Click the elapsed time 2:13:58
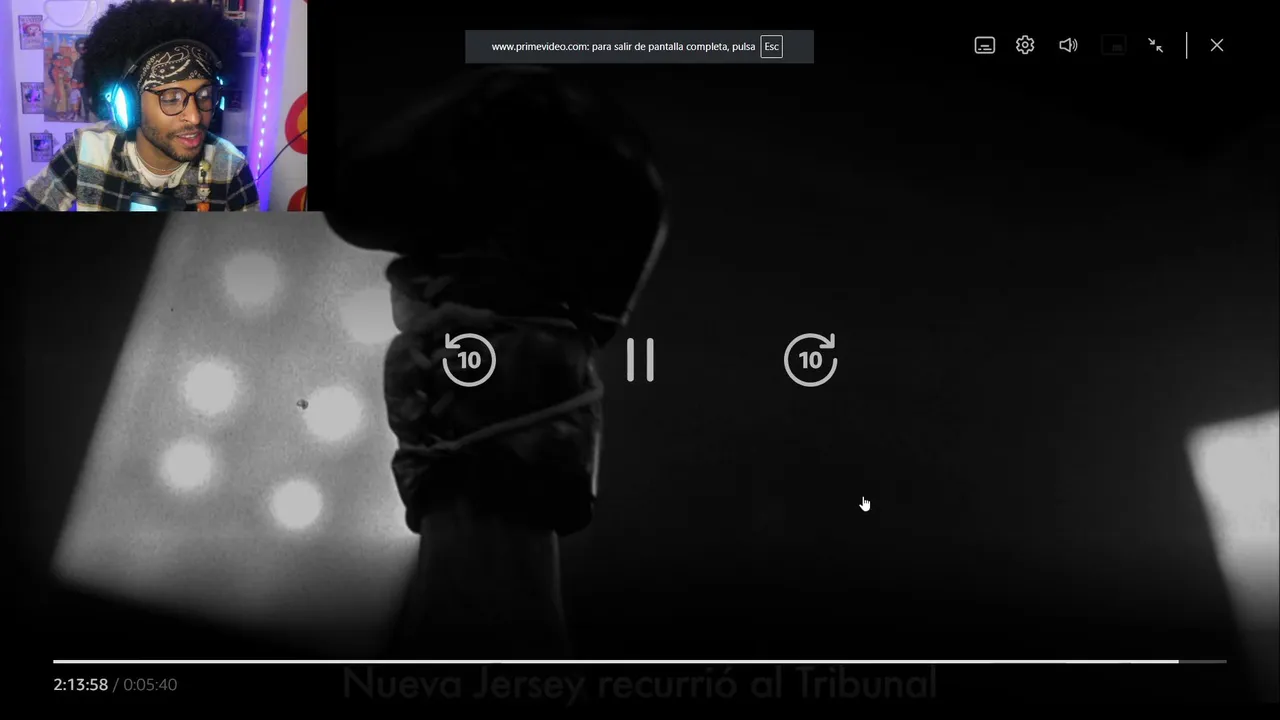The width and height of the screenshot is (1280, 720). click(x=80, y=685)
